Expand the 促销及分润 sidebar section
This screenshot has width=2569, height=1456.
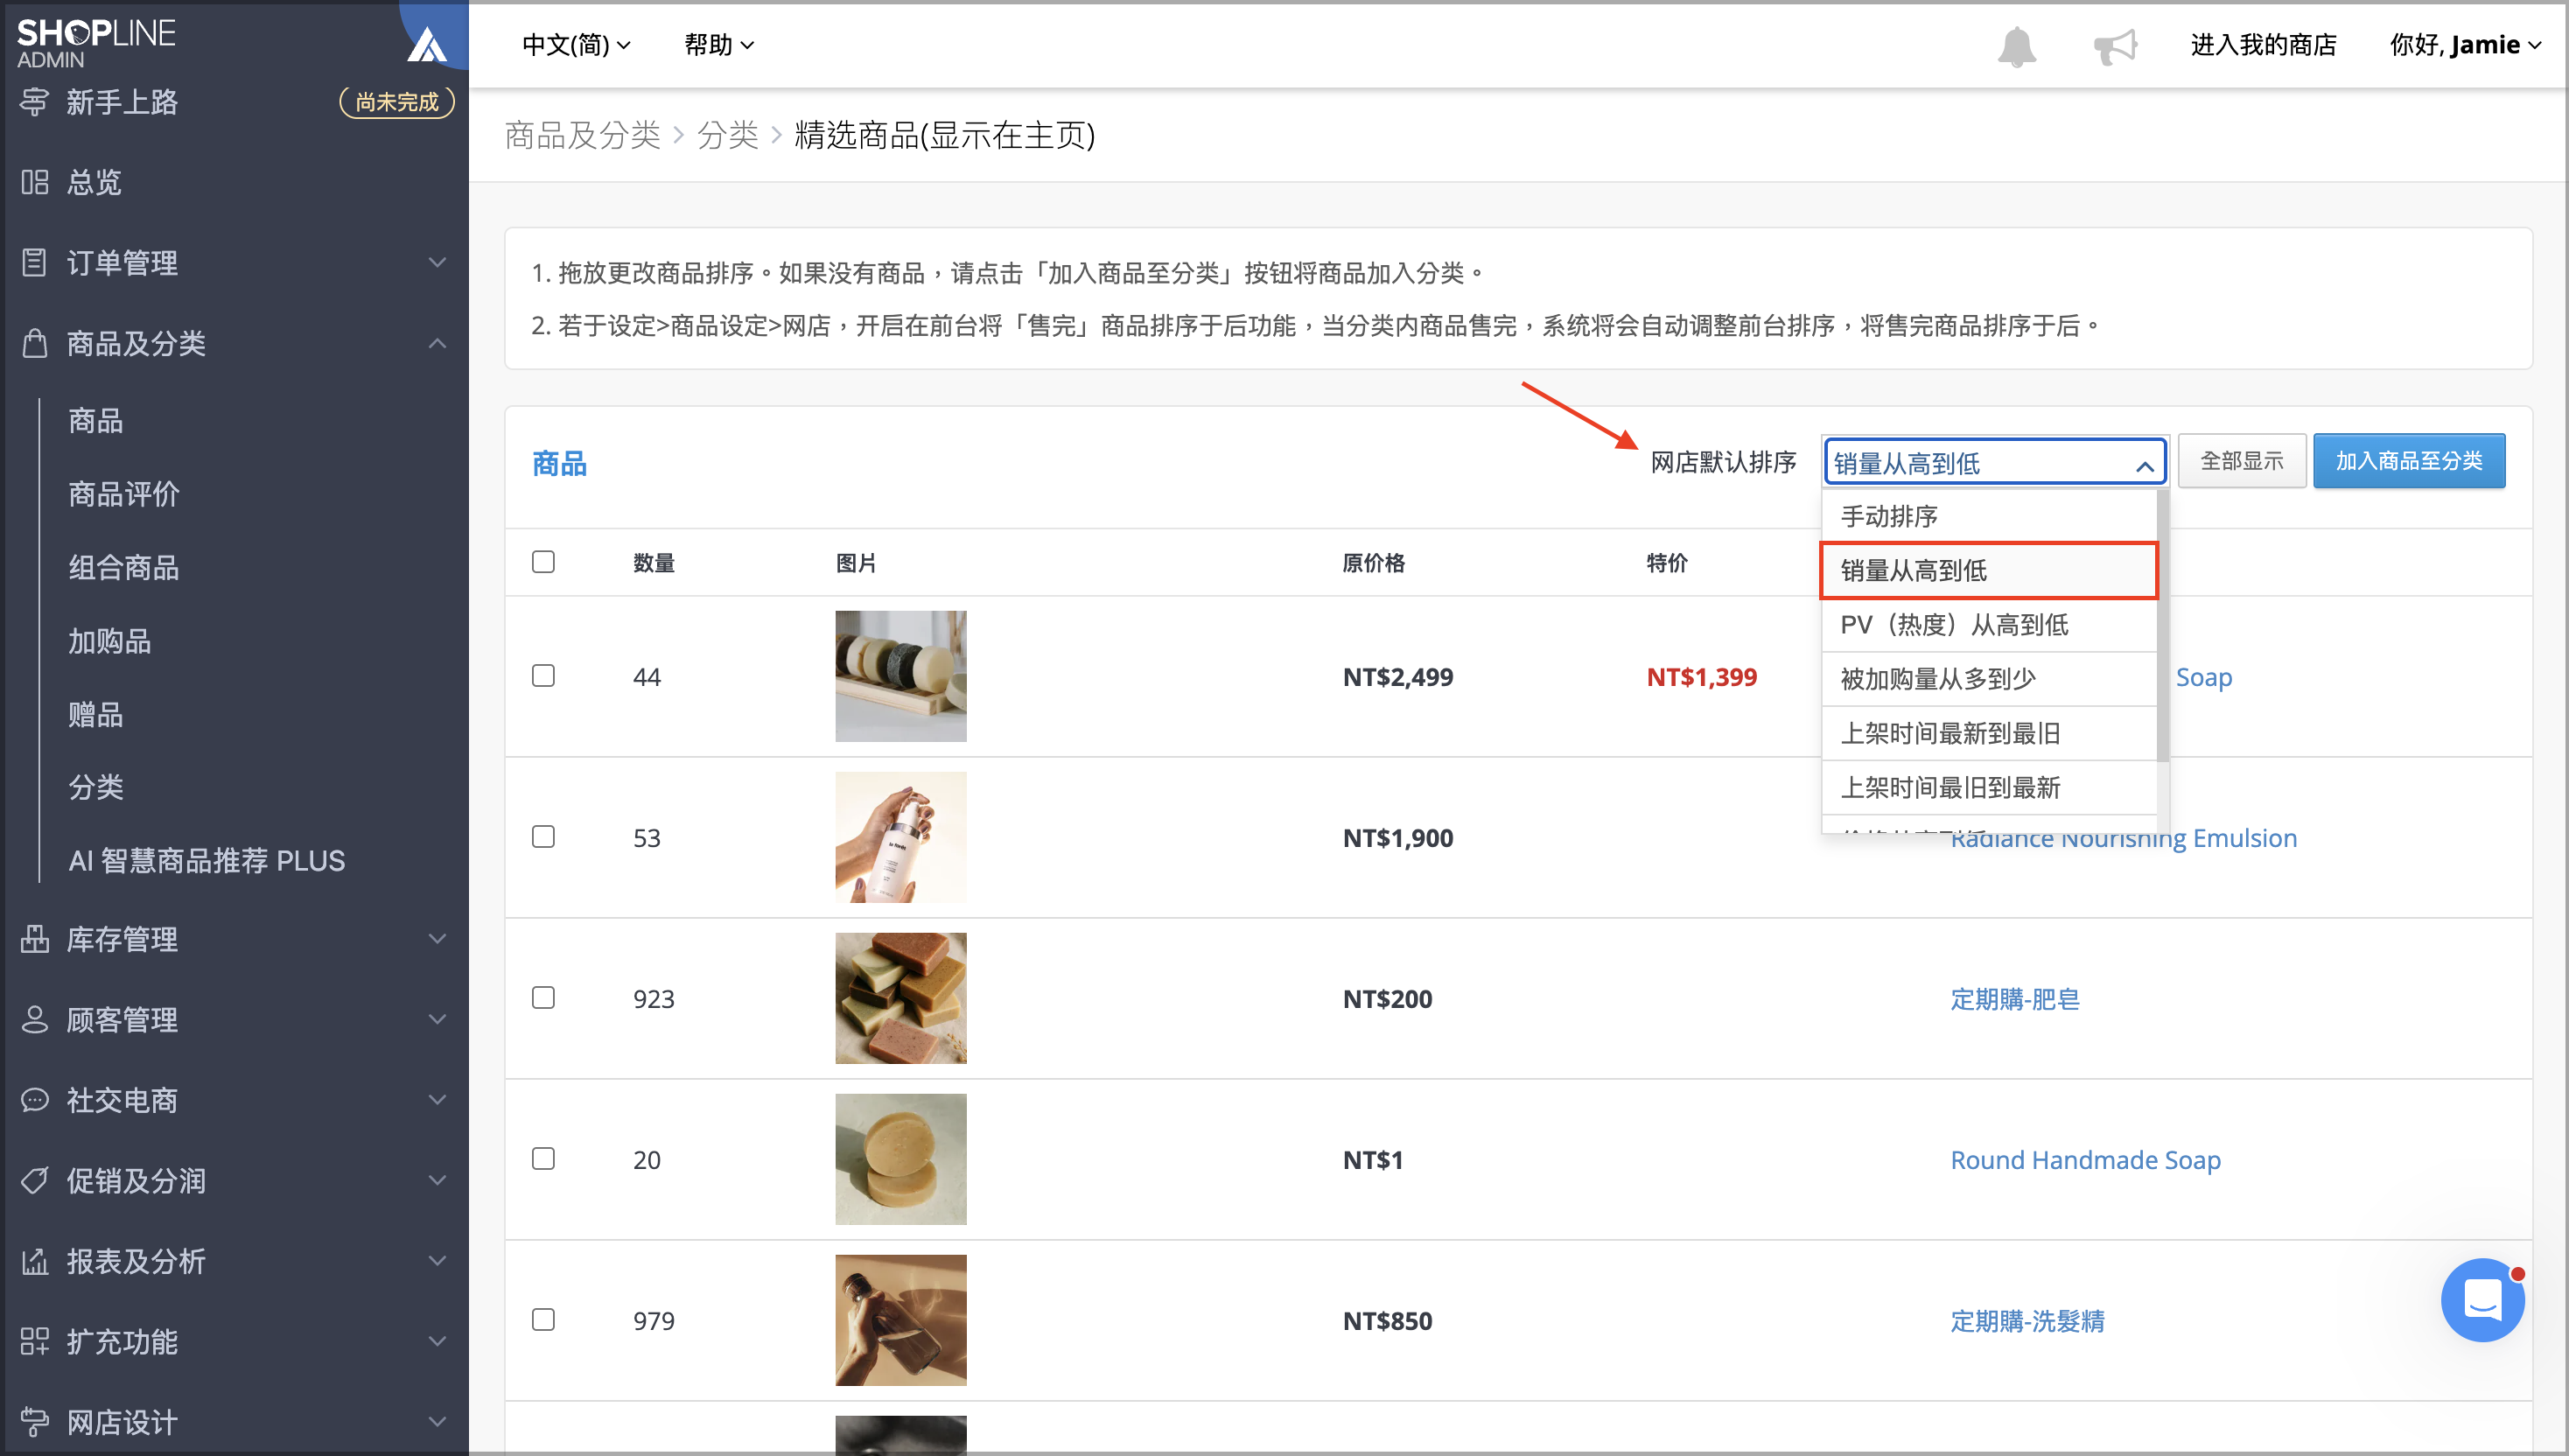(x=437, y=1180)
